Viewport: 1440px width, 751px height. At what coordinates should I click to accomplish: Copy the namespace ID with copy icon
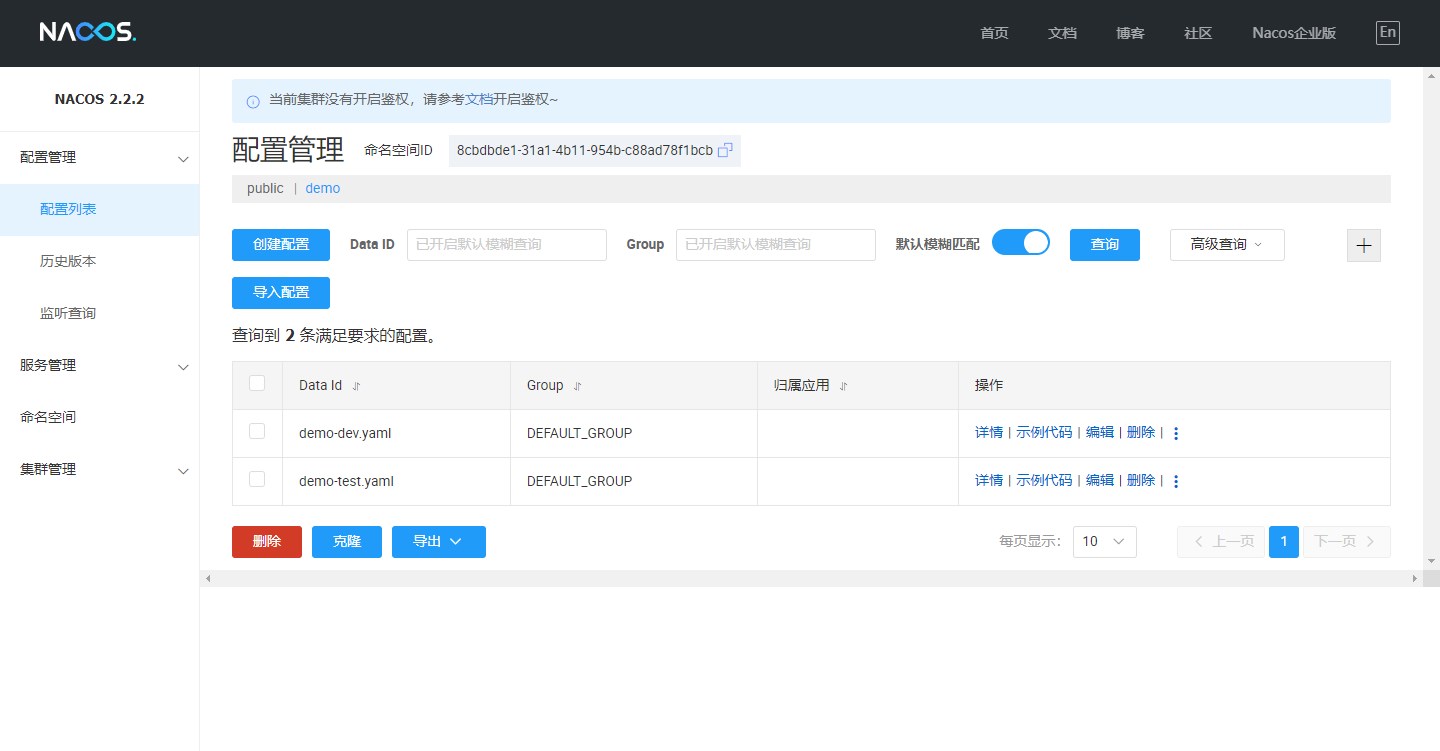tap(726, 150)
